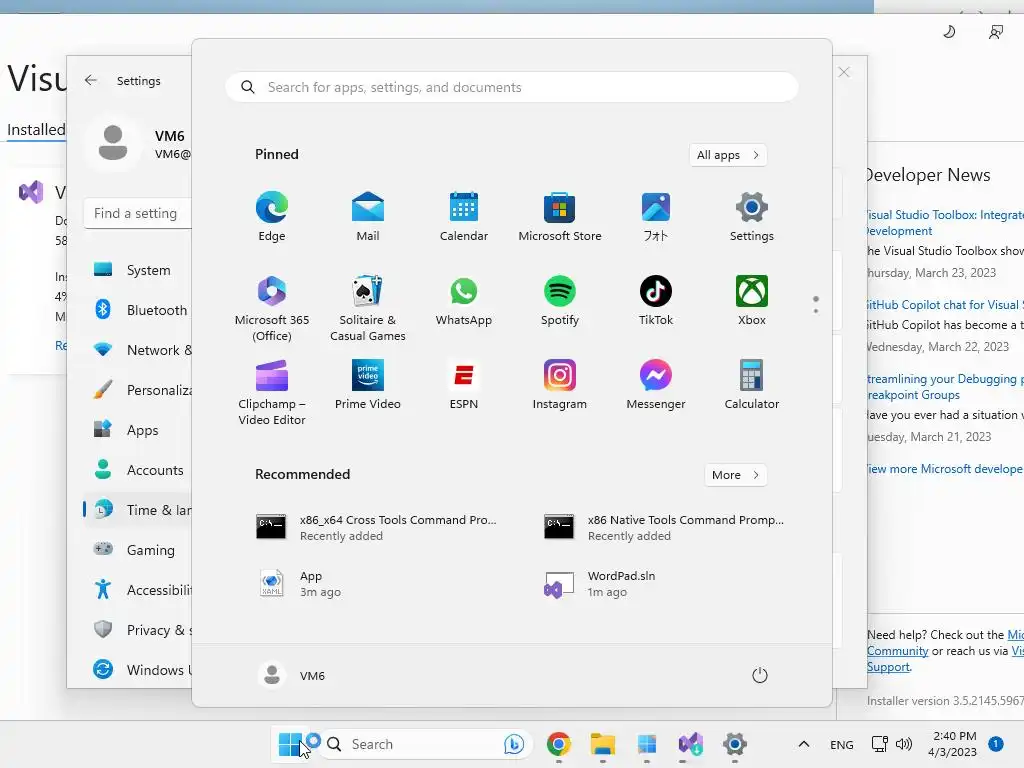Click ENG language indicator

pos(841,744)
